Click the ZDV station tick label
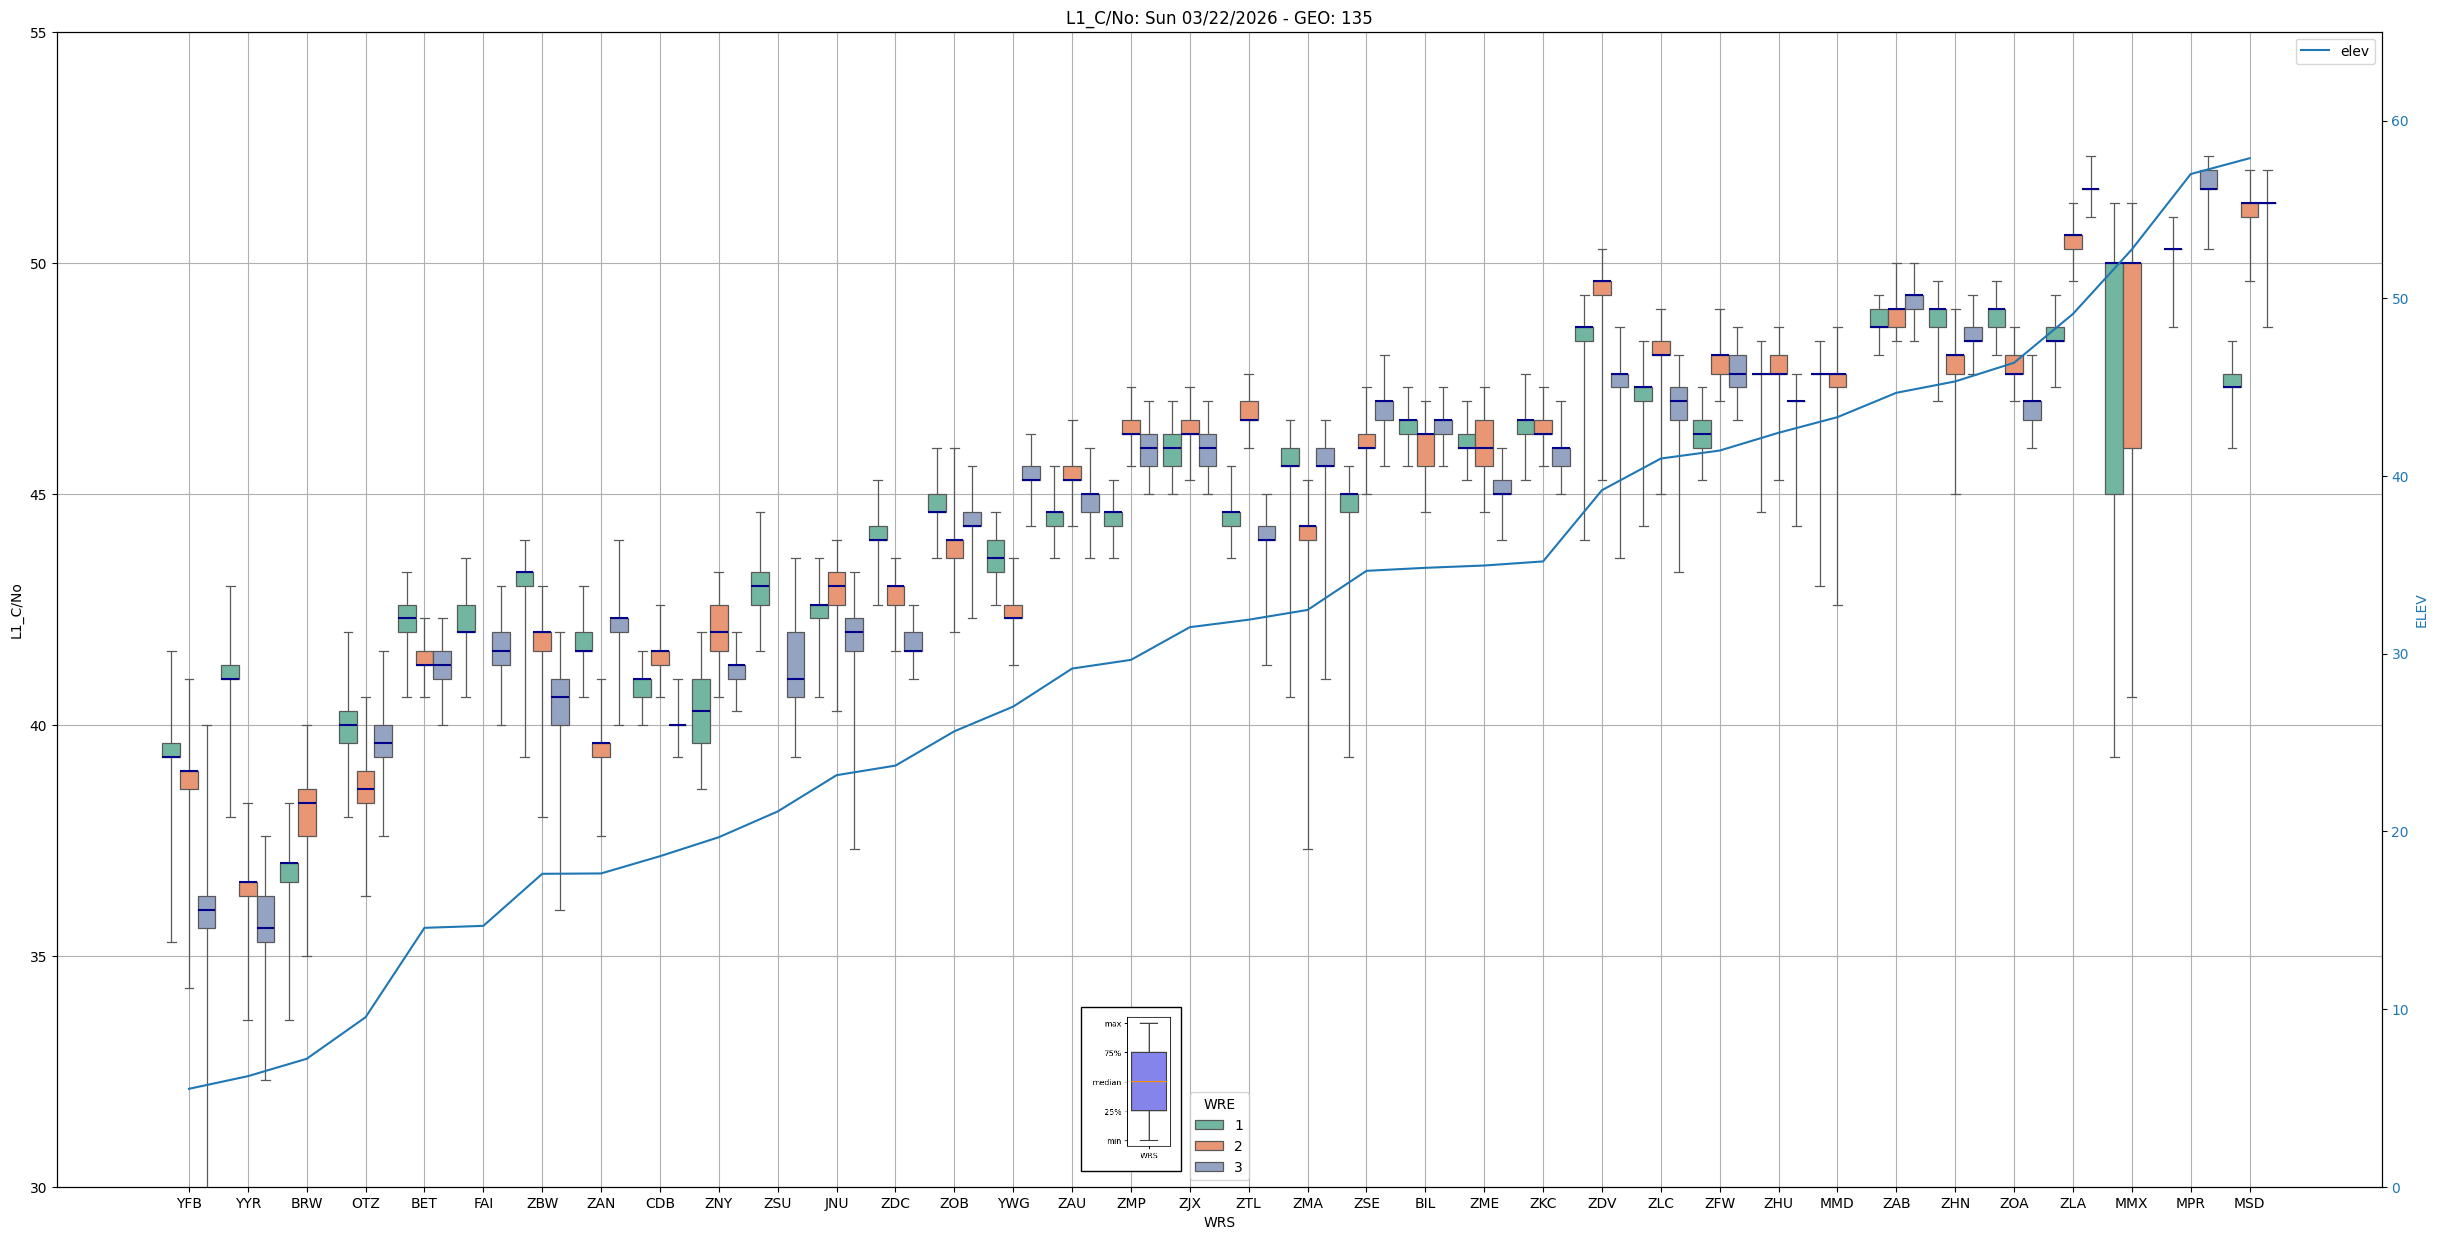Image resolution: width=2438 pixels, height=1240 pixels. point(1602,1203)
